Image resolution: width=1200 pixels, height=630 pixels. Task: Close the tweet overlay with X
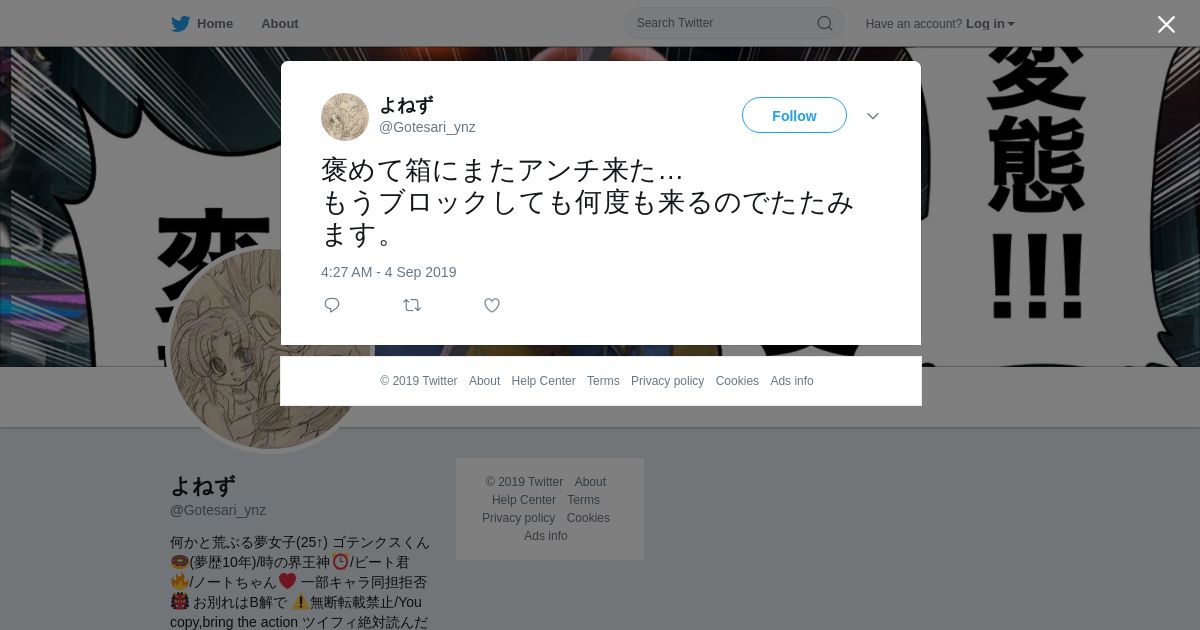pyautogui.click(x=1166, y=24)
